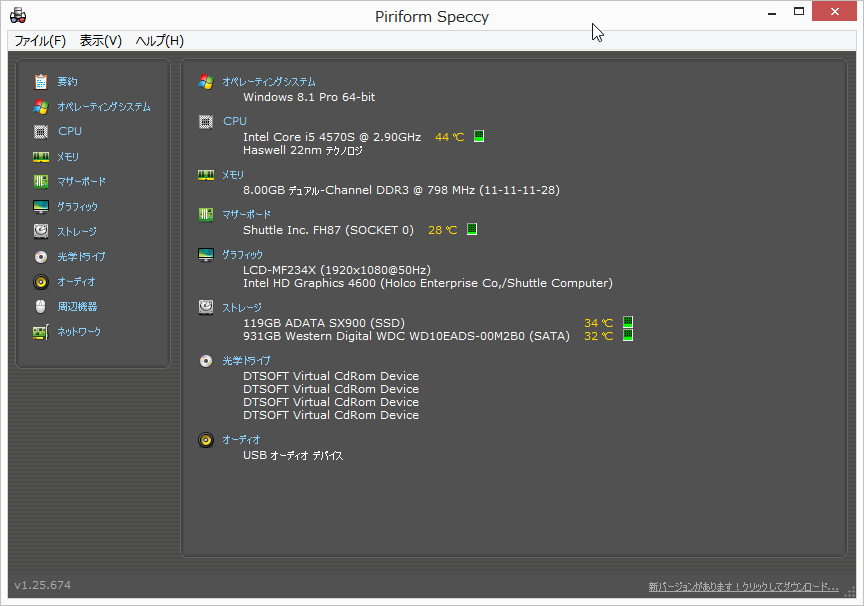Click the Memory (メモリ) RAM icon in sidebar
864x606 pixels.
41,157
